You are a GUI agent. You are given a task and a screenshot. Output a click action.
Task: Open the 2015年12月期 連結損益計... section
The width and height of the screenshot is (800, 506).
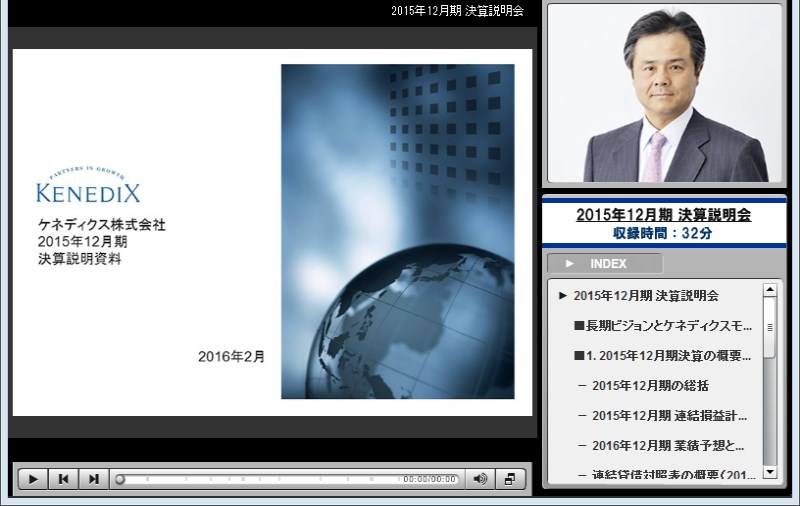(669, 416)
